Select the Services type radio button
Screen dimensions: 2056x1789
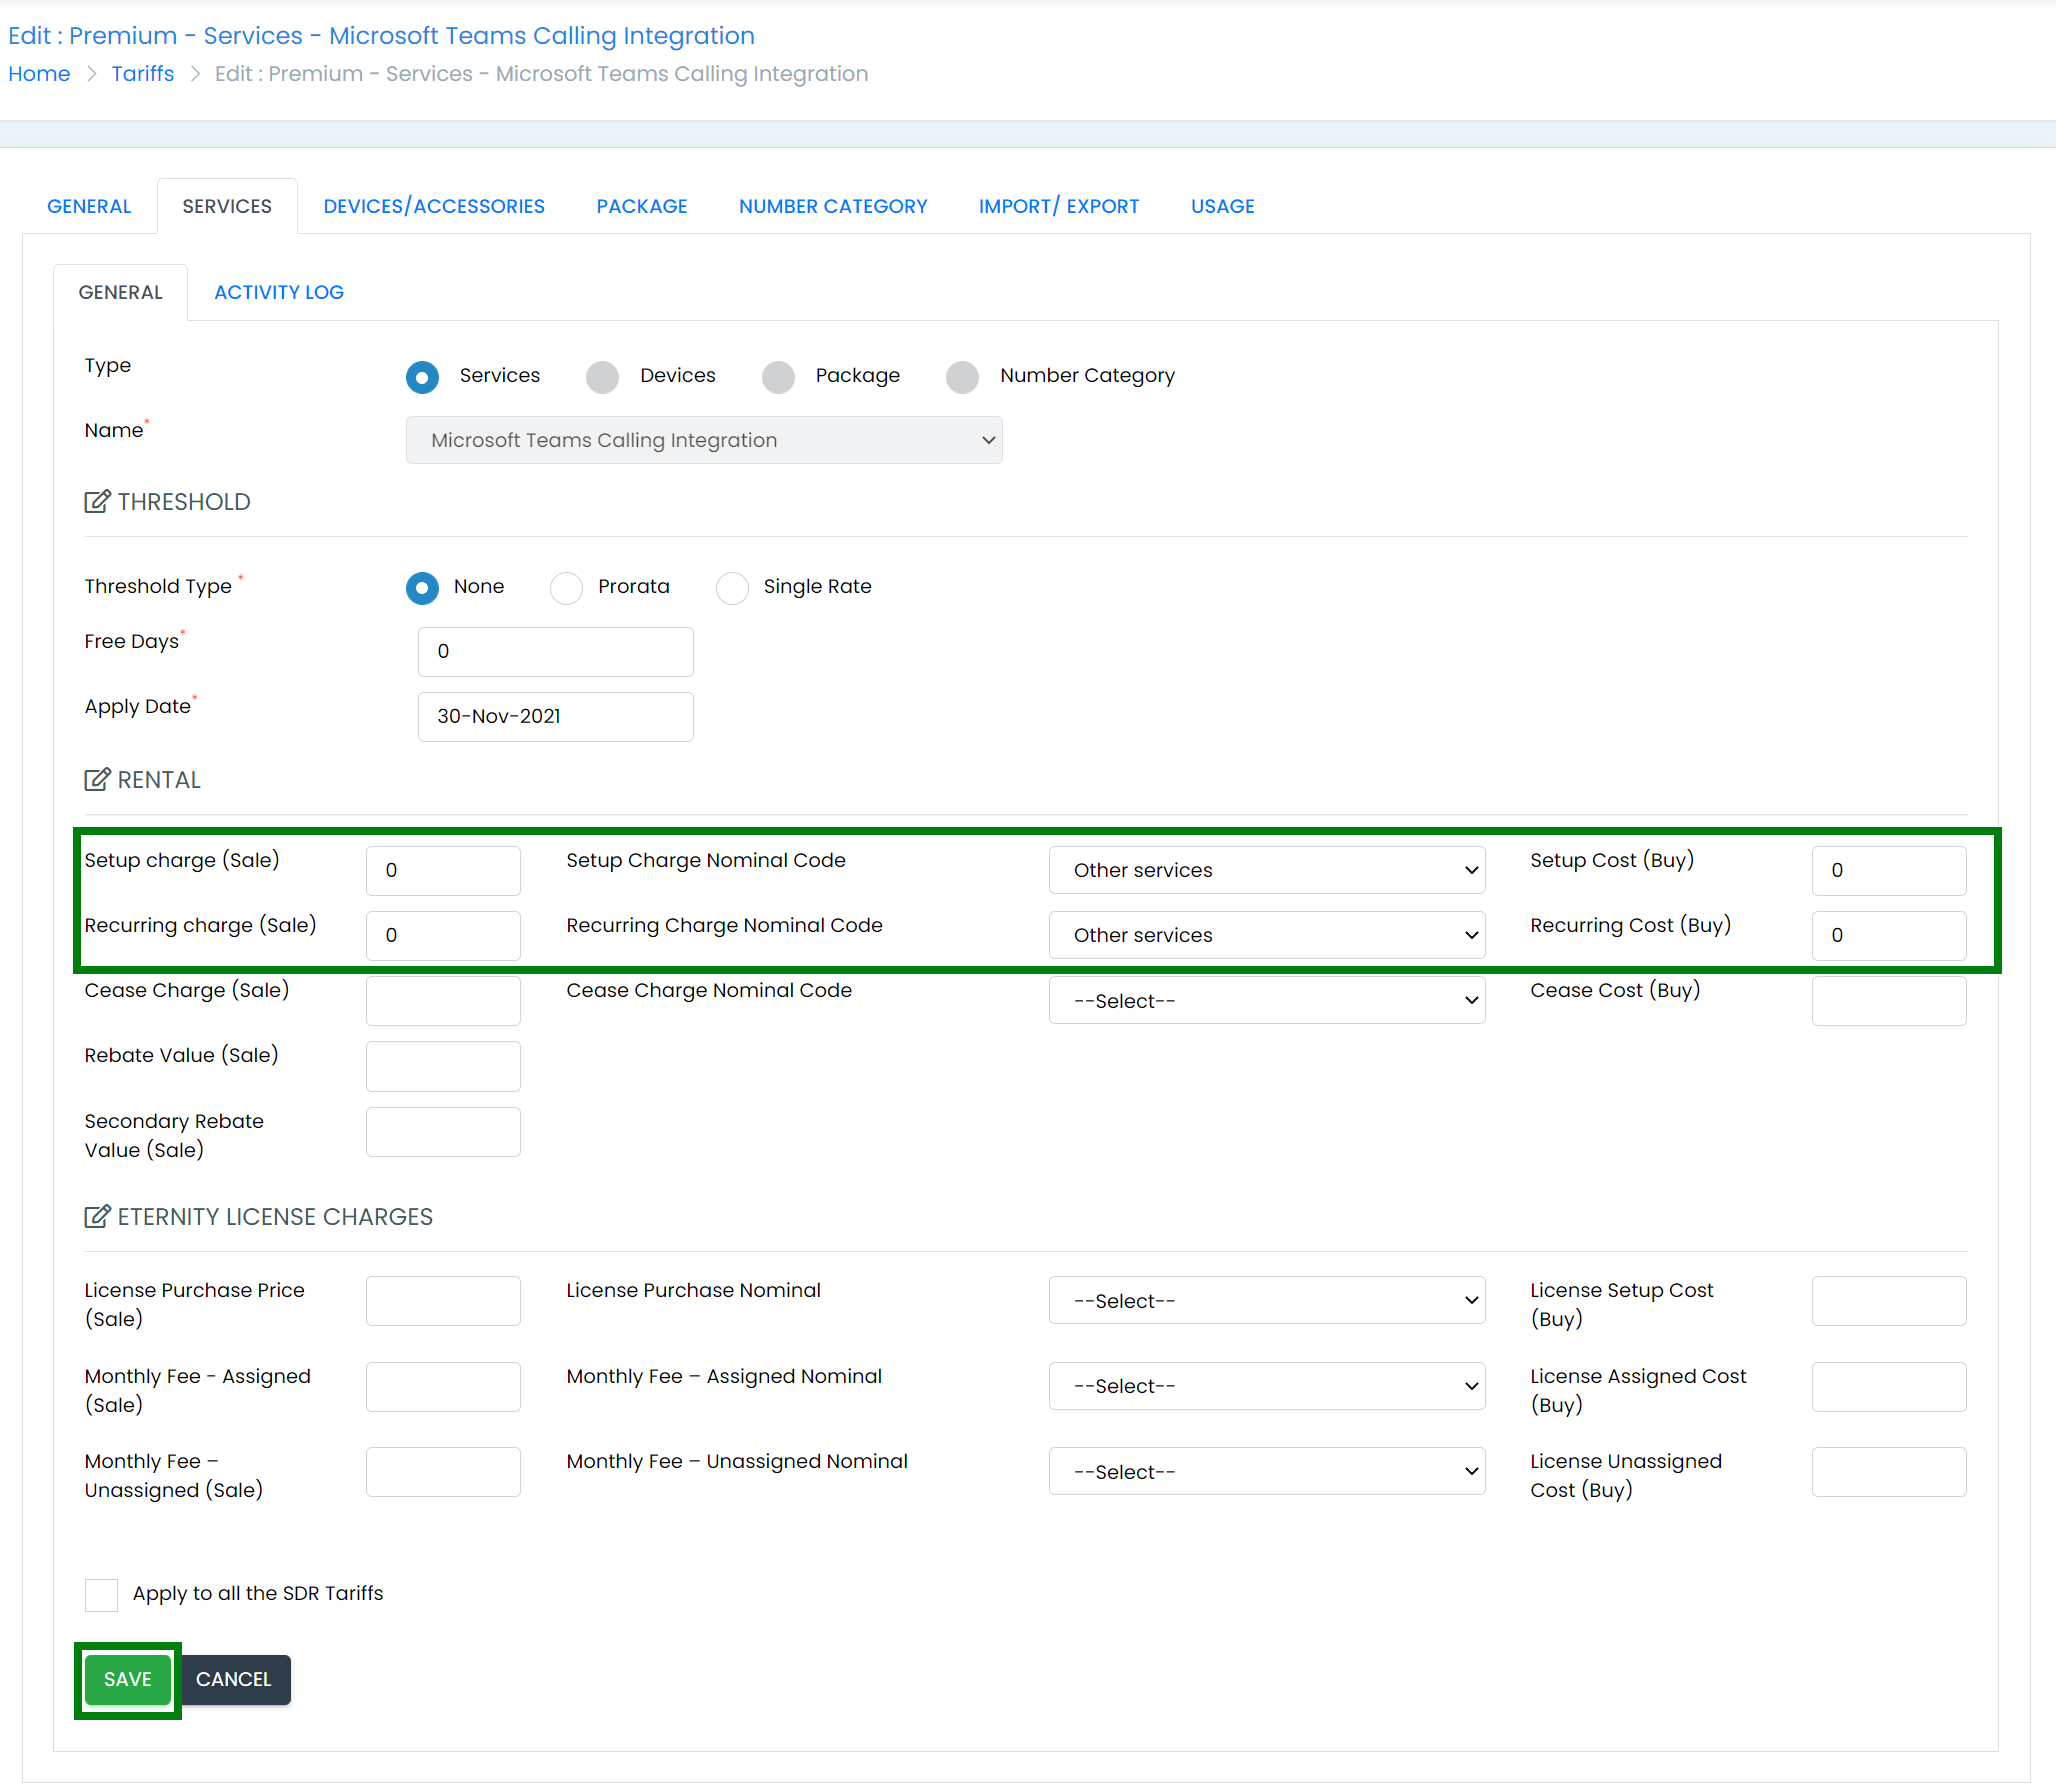[x=422, y=377]
